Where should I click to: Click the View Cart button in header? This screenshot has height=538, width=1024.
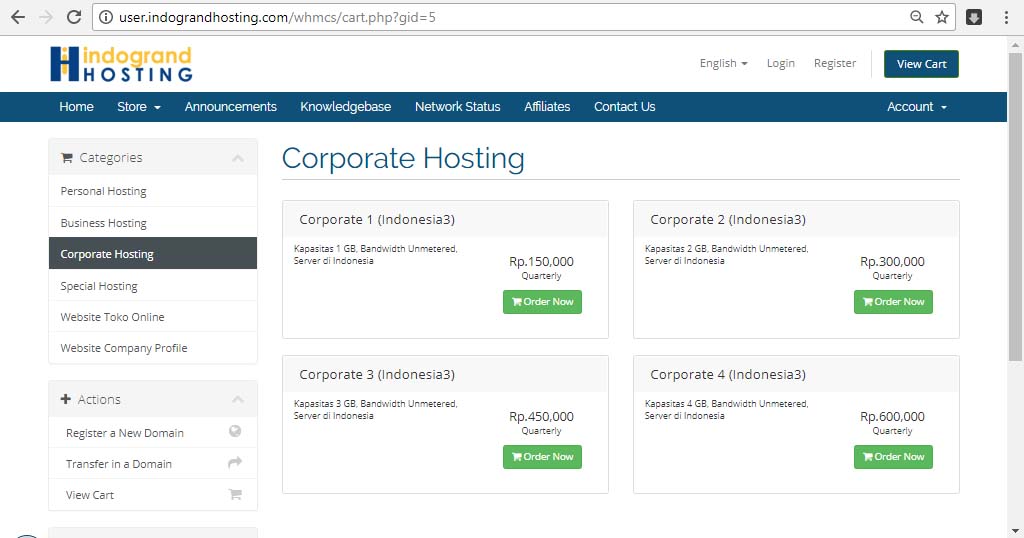click(921, 64)
